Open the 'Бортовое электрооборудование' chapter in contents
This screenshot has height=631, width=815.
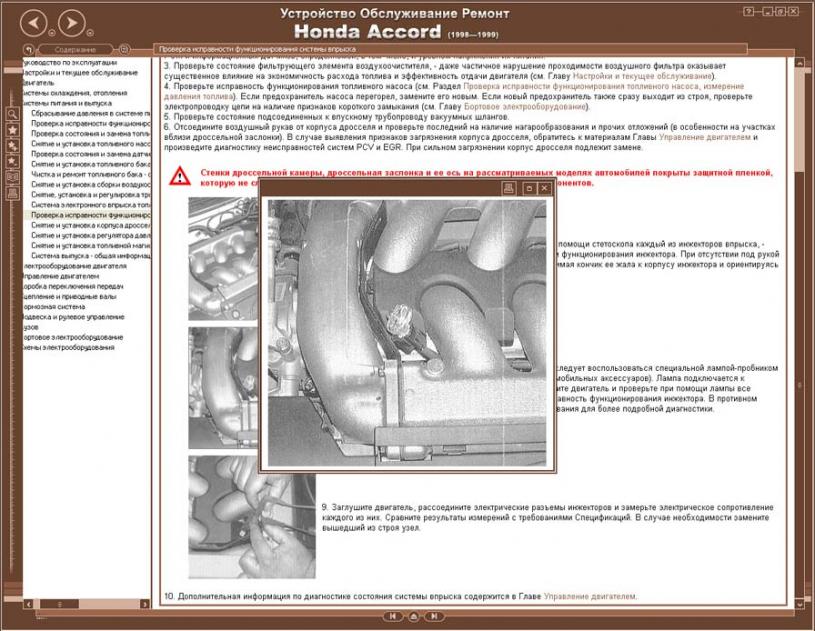coord(73,337)
